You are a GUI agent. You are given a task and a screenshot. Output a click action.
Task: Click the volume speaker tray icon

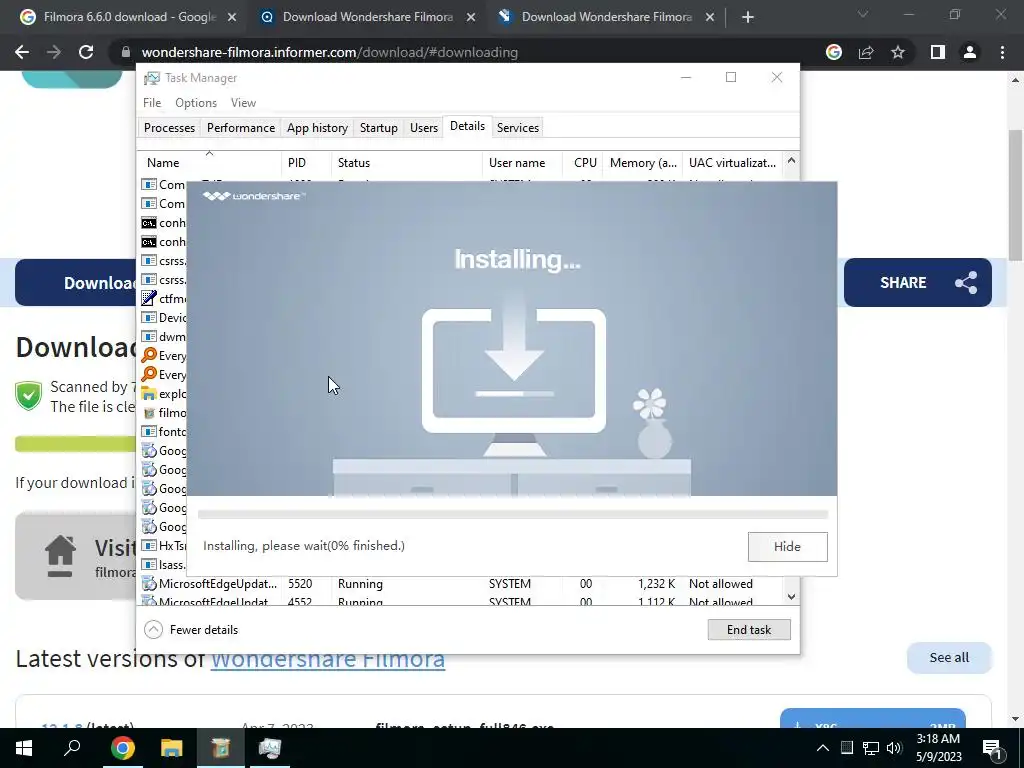click(894, 748)
